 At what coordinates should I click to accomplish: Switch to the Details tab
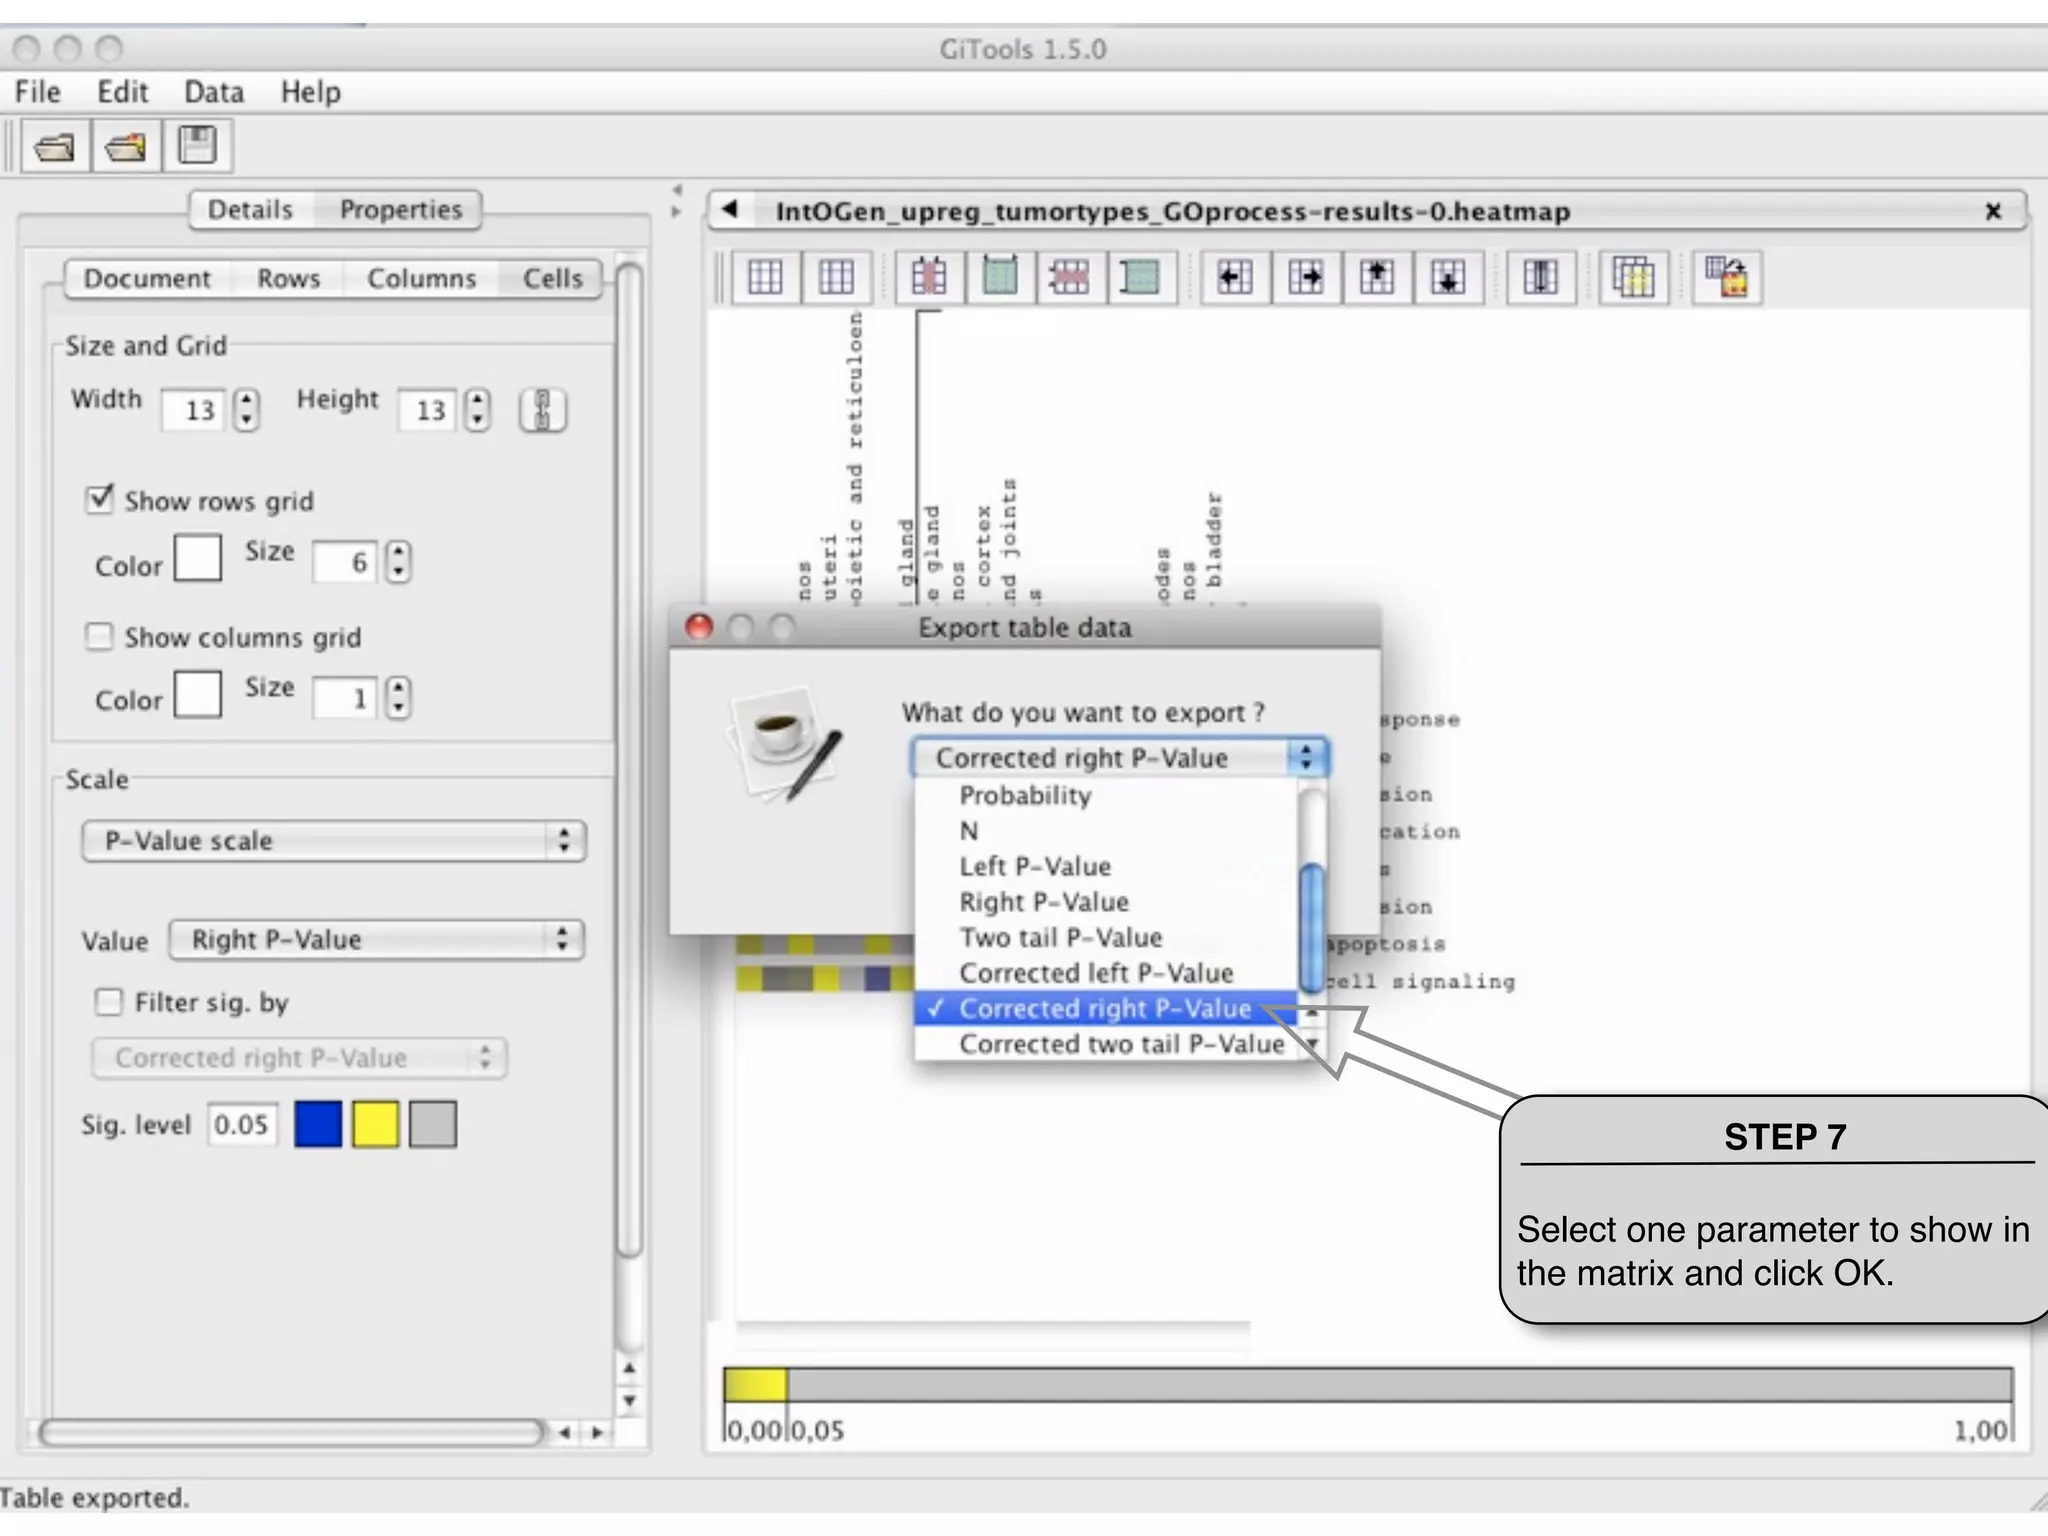250,210
